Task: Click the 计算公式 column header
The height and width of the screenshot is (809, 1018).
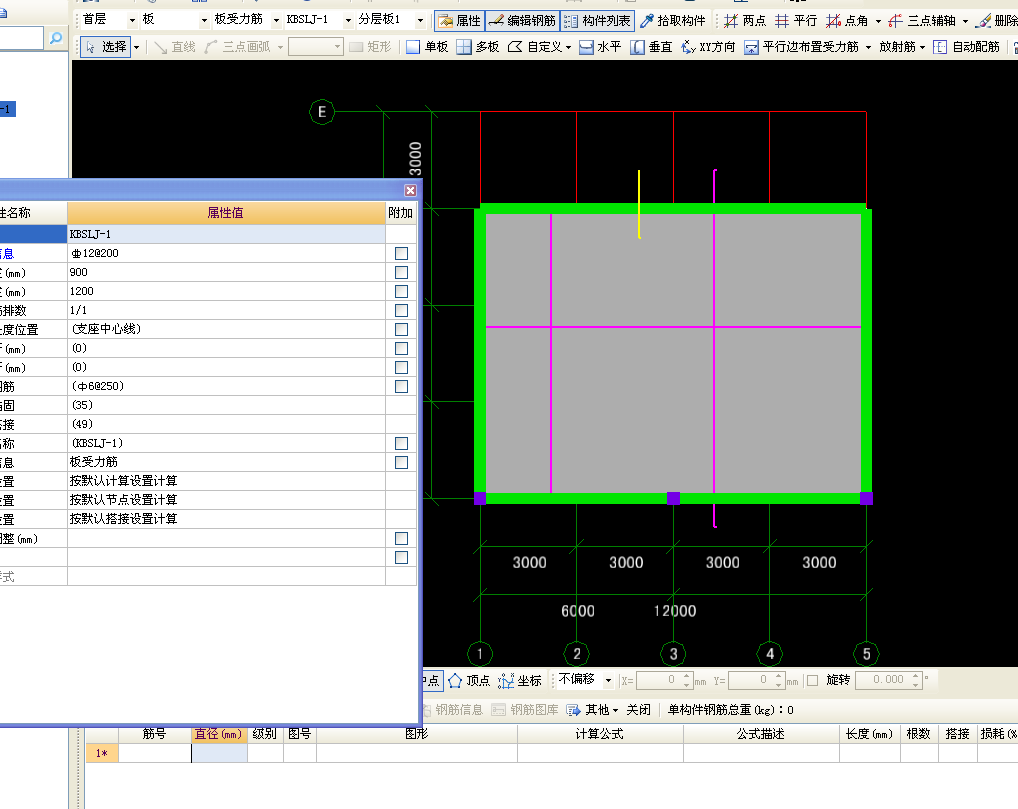Action: click(x=600, y=734)
